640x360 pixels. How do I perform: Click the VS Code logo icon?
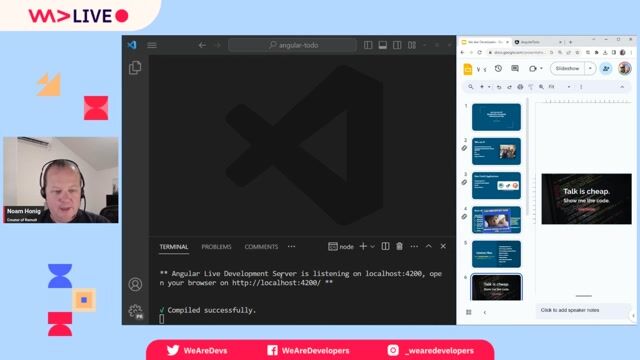click(132, 45)
